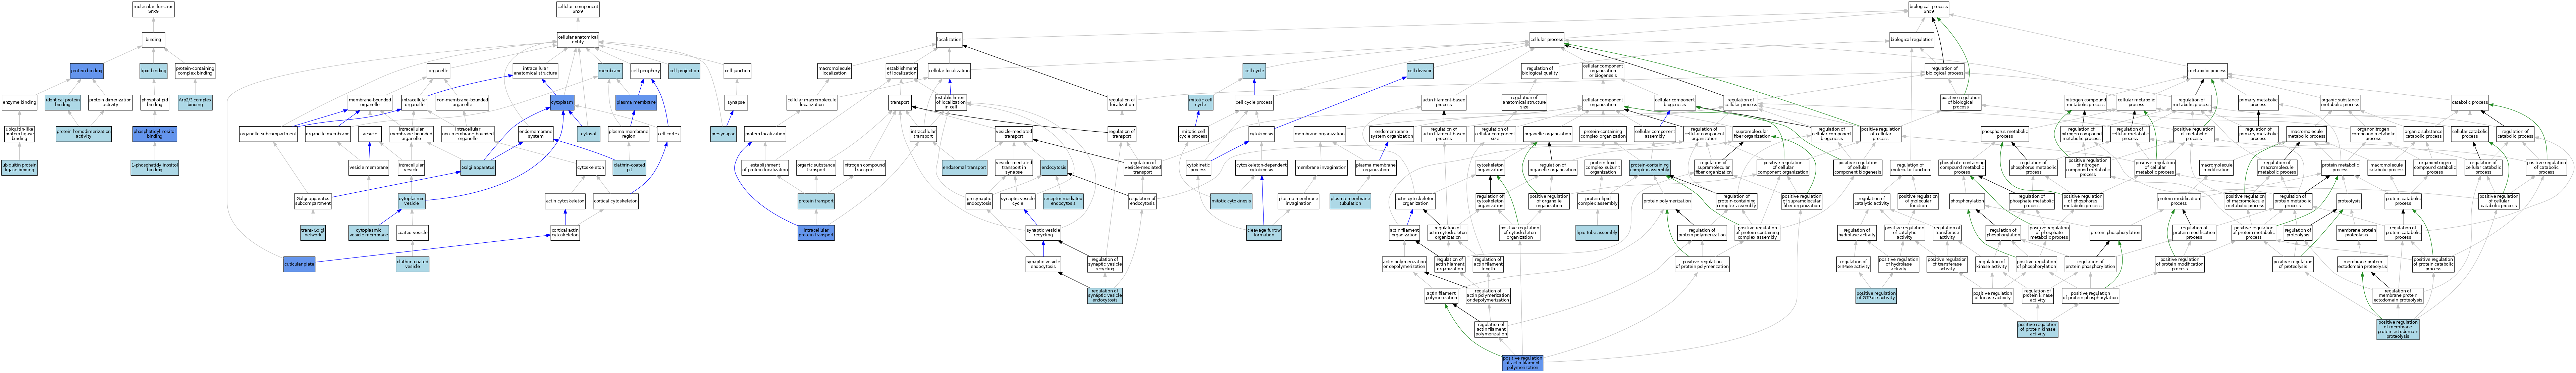Select 'positive regulation of protein kinase activity' node
The image size is (2576, 373).
pyautogui.click(x=2037, y=329)
